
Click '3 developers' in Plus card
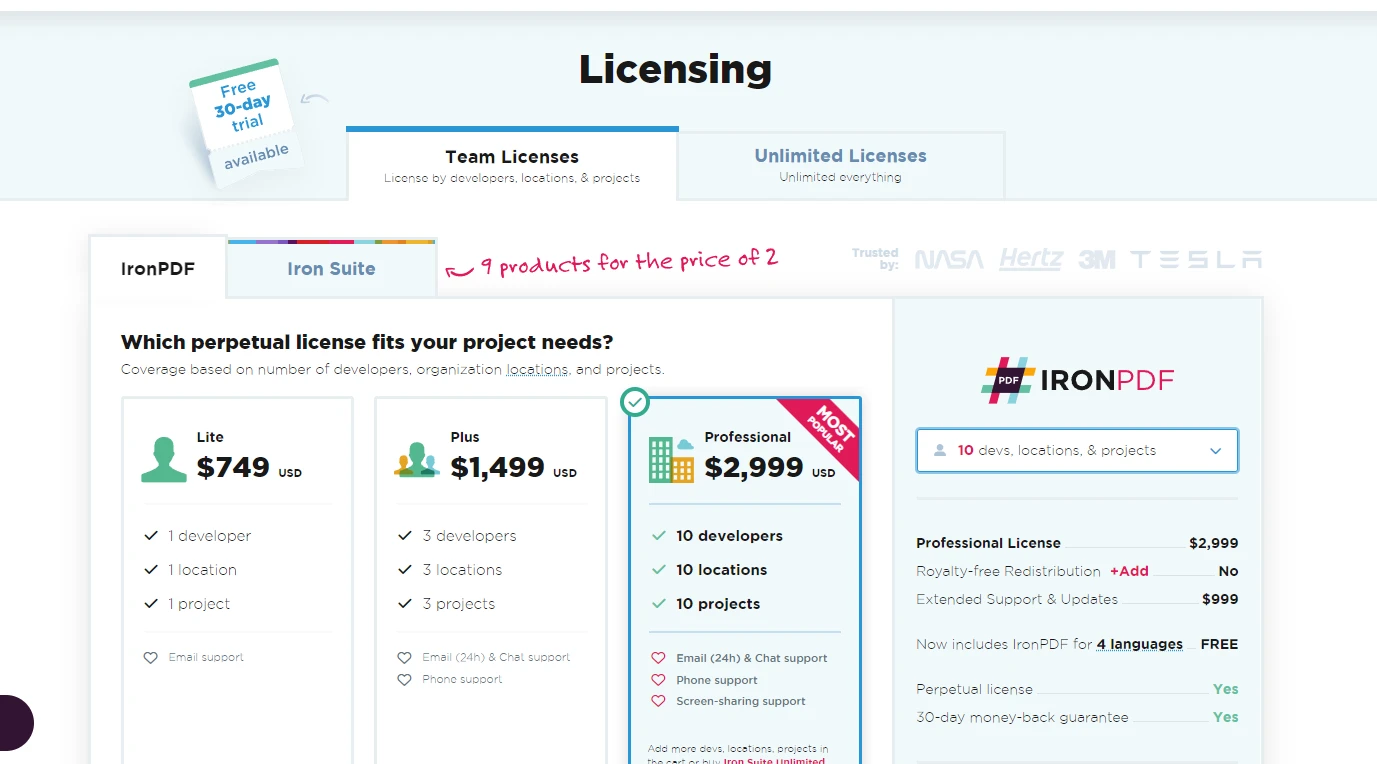coord(469,536)
